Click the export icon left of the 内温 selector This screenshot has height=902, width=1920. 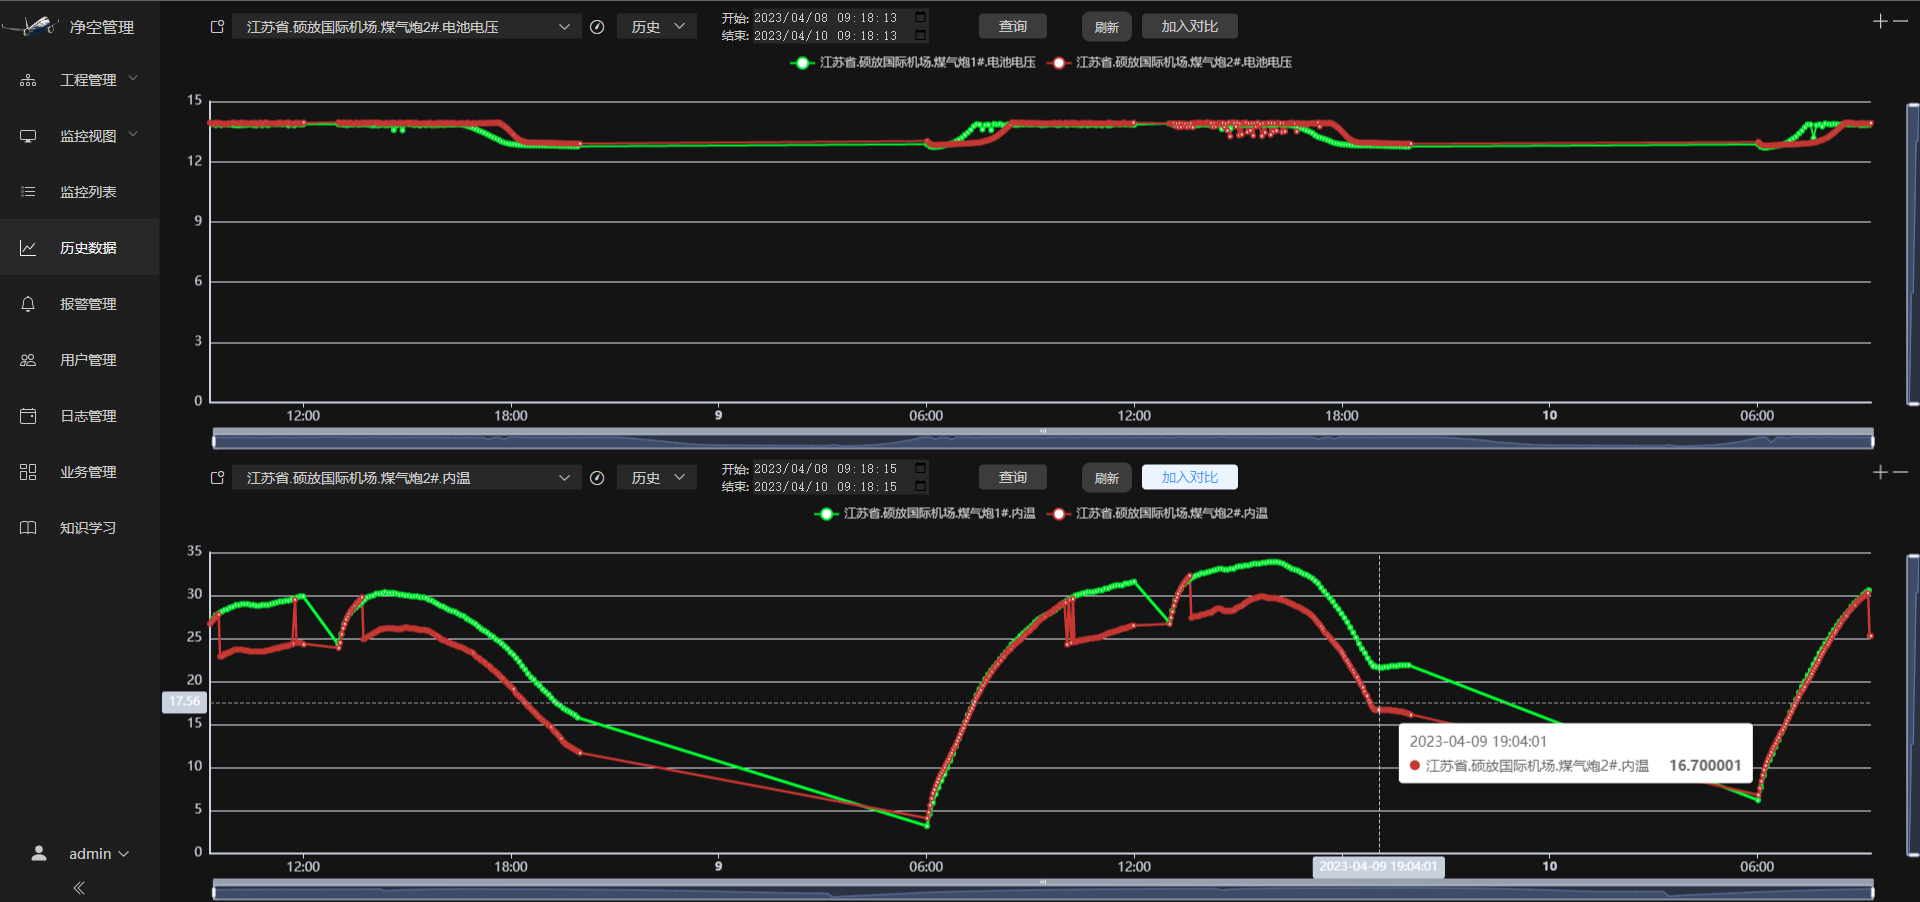(x=217, y=478)
